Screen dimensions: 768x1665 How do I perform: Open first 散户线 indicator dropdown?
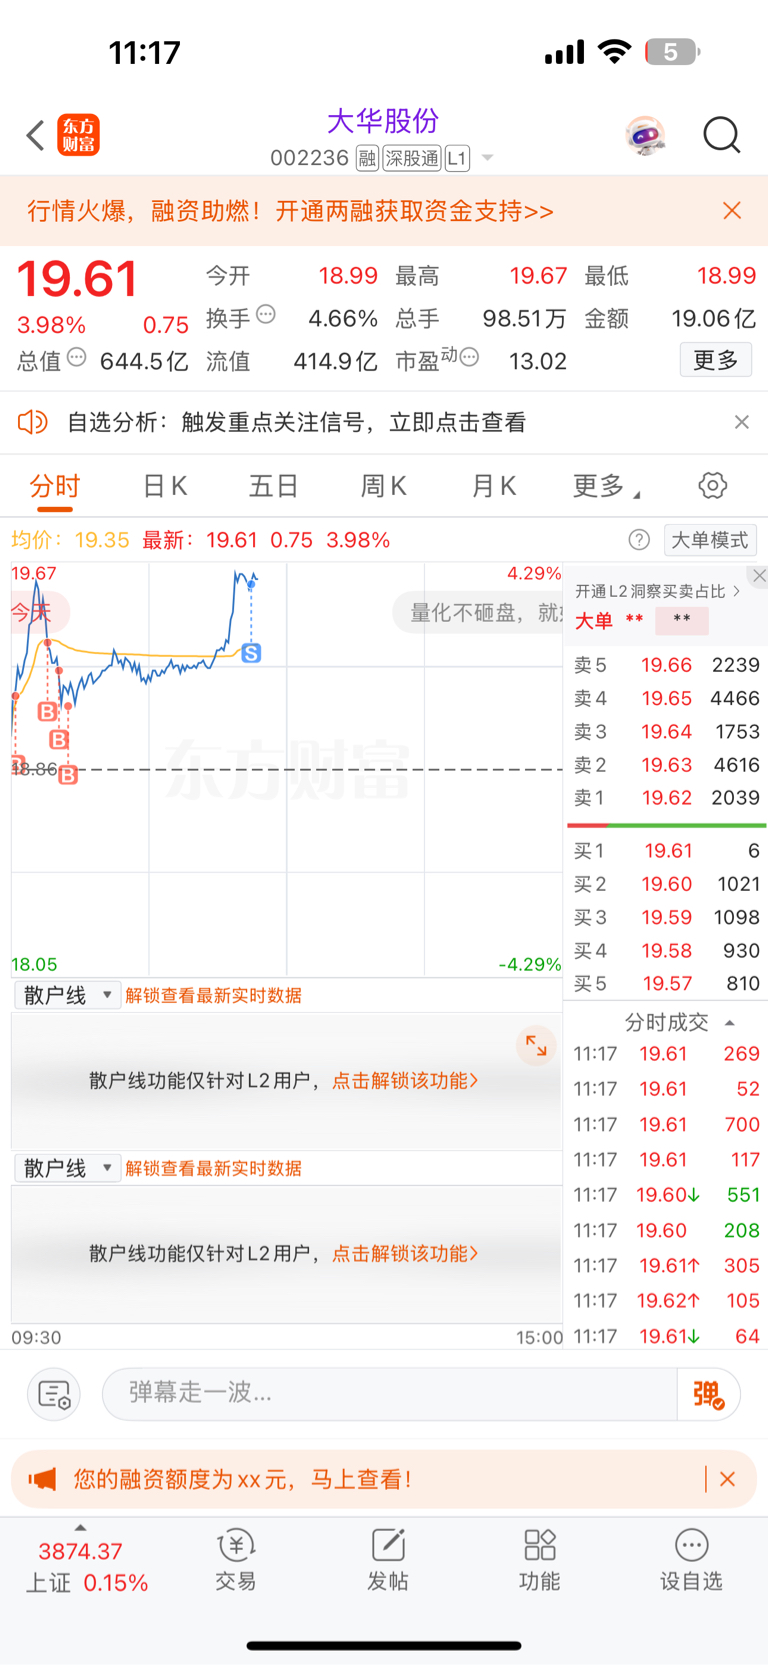(68, 995)
